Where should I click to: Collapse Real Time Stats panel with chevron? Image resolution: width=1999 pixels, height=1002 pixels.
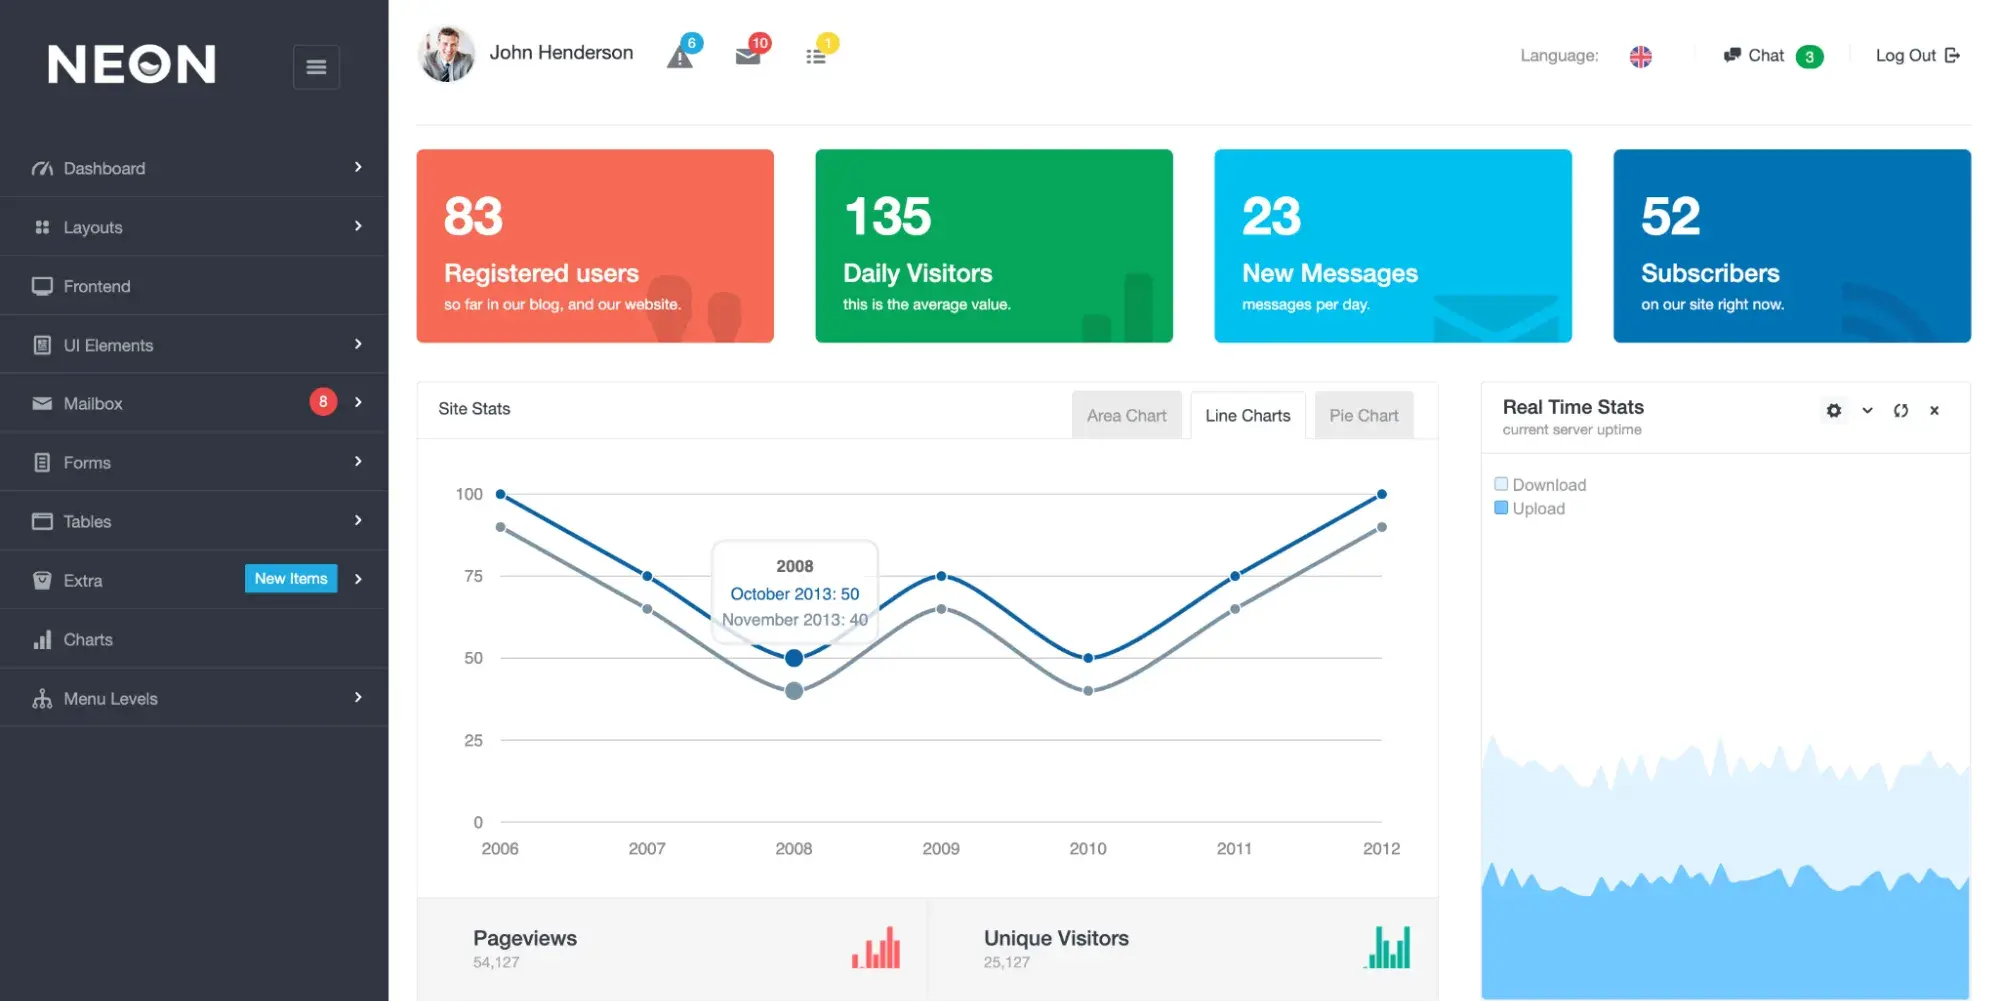(x=1867, y=411)
